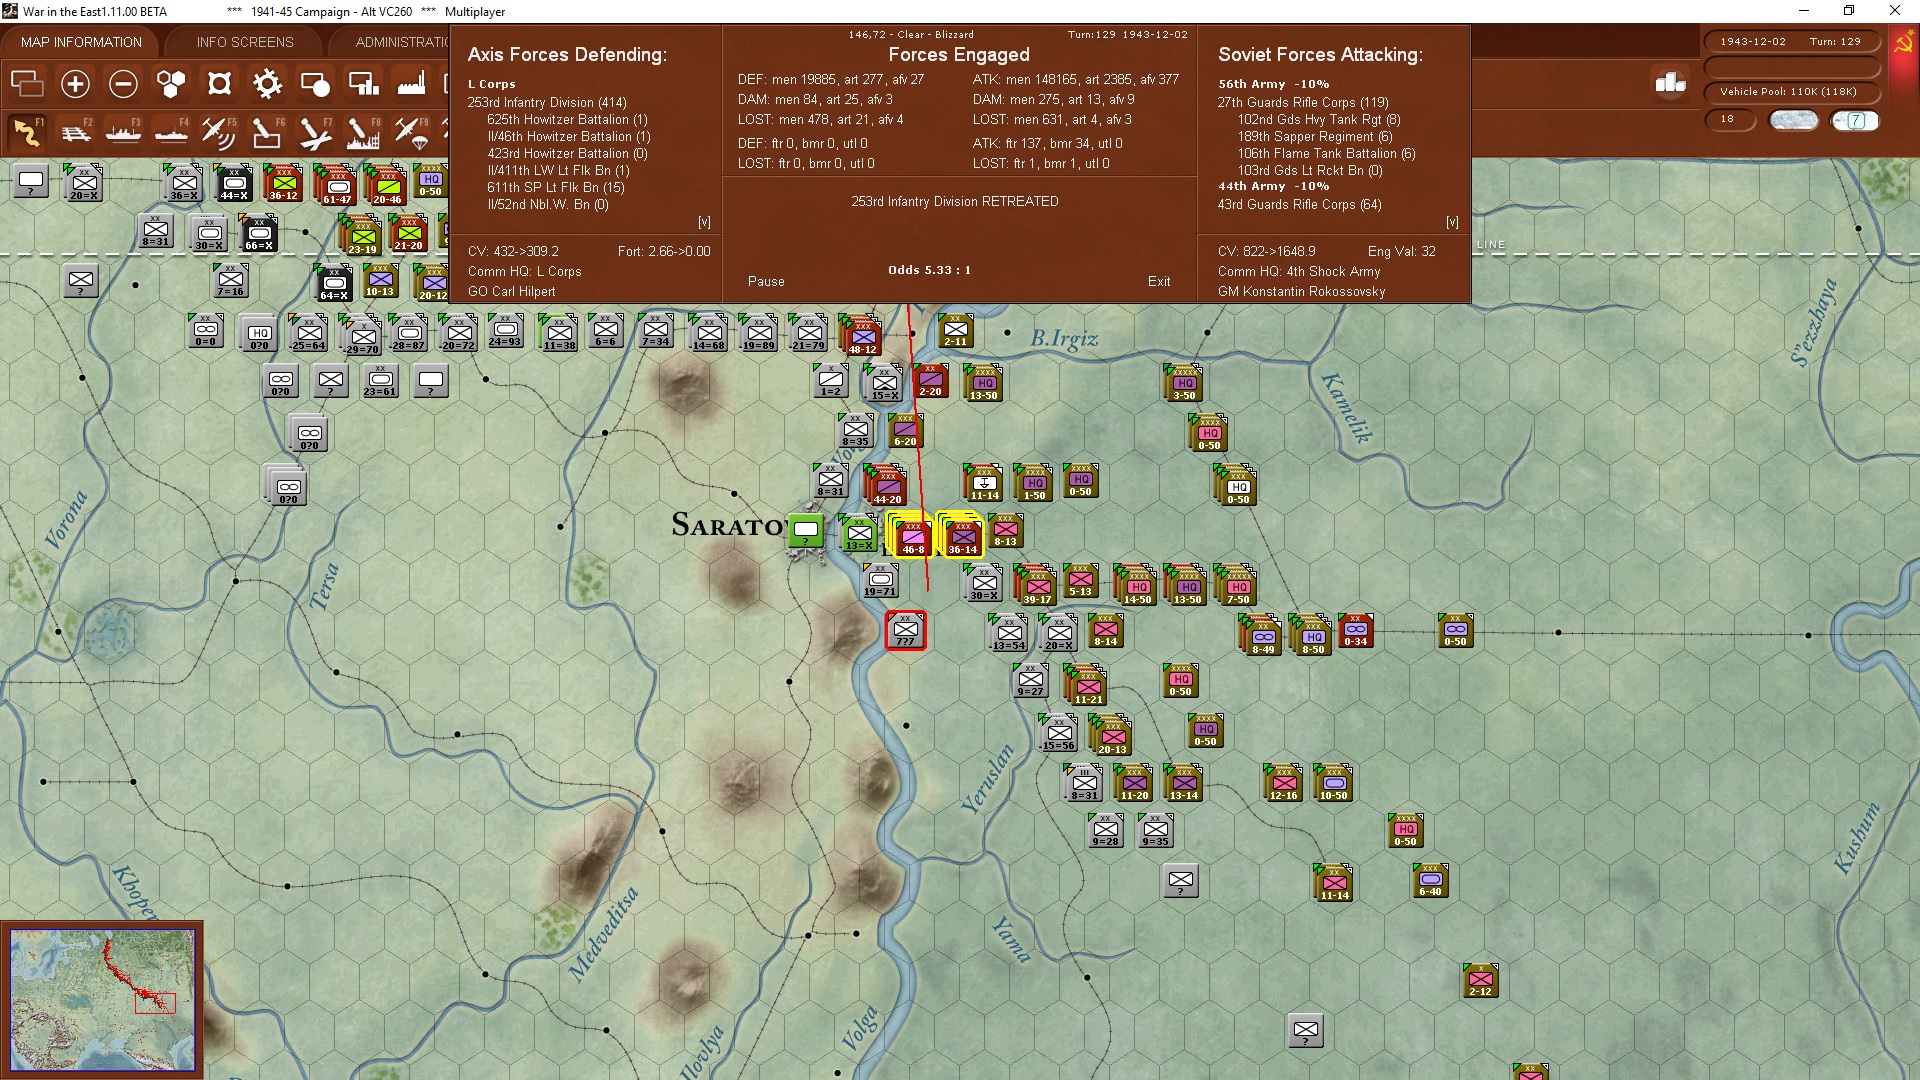The height and width of the screenshot is (1080, 1920).
Task: Select the 2-12 Soviet unit counter
Action: click(1480, 982)
